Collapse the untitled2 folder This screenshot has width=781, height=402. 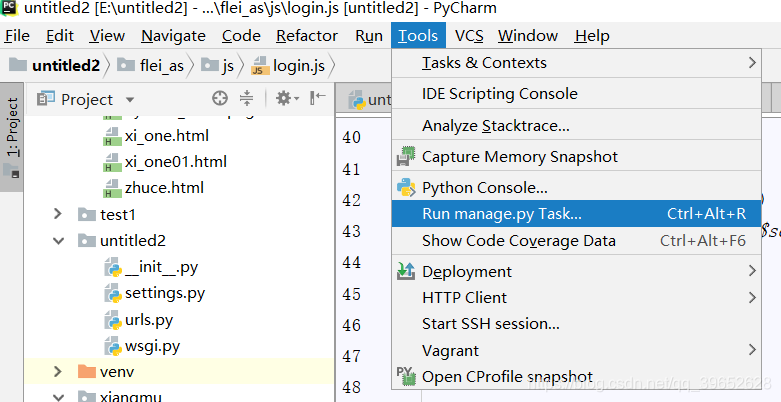point(58,241)
